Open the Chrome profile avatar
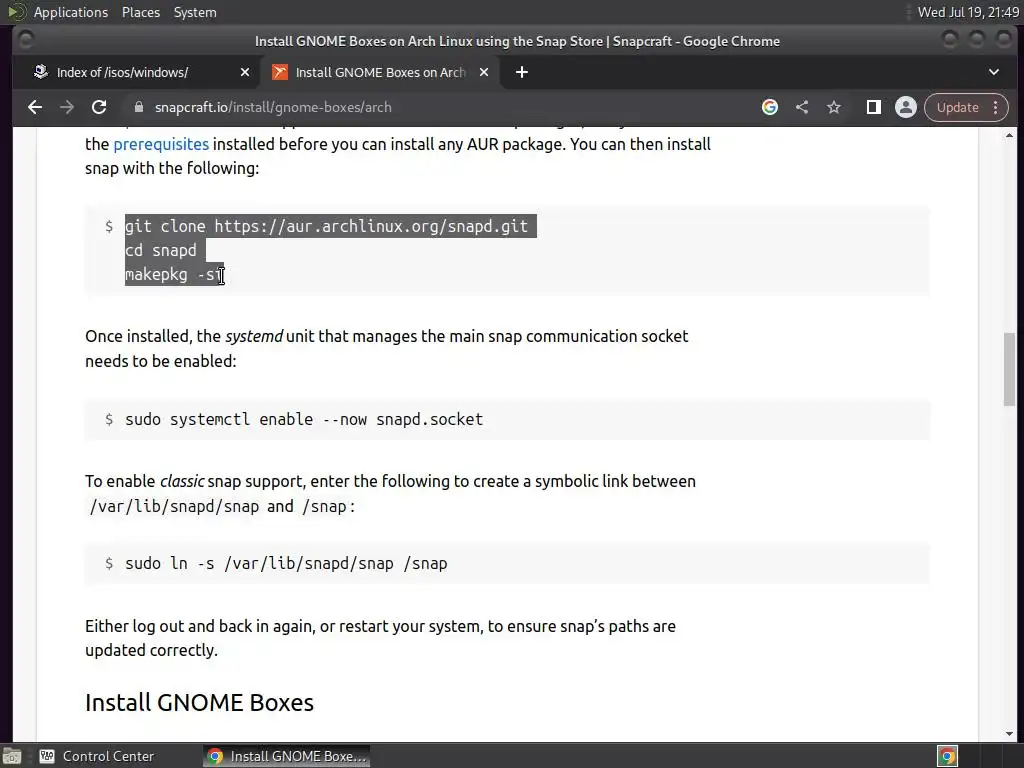This screenshot has height=768, width=1024. 906,107
